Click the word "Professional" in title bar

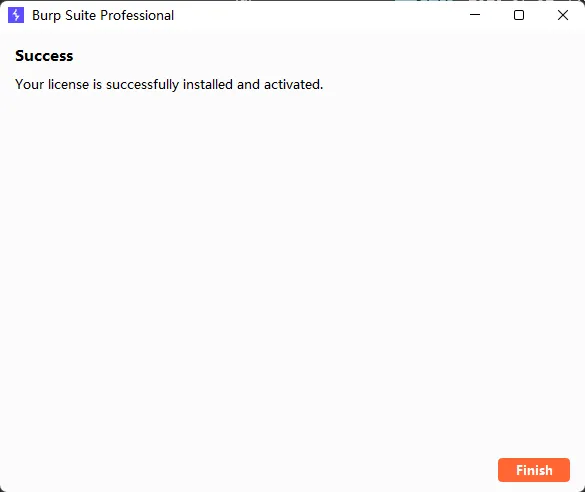(x=137, y=15)
